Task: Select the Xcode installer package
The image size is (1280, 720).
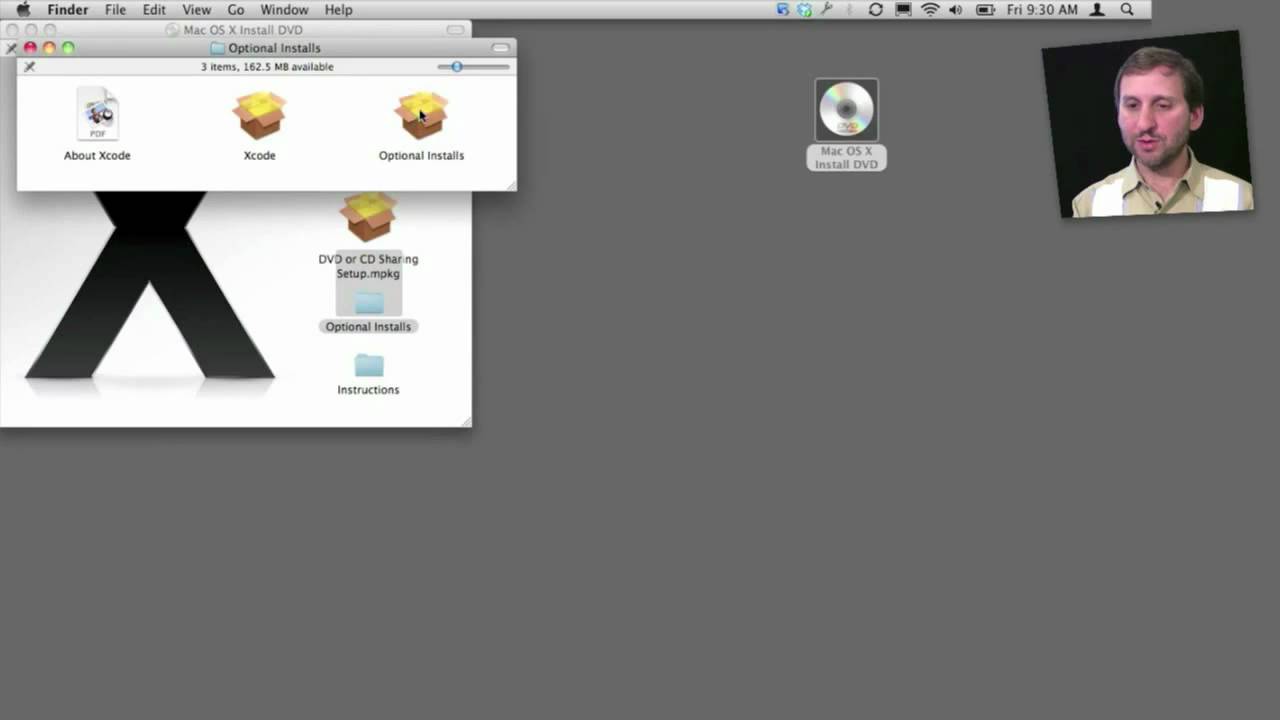Action: (x=259, y=115)
